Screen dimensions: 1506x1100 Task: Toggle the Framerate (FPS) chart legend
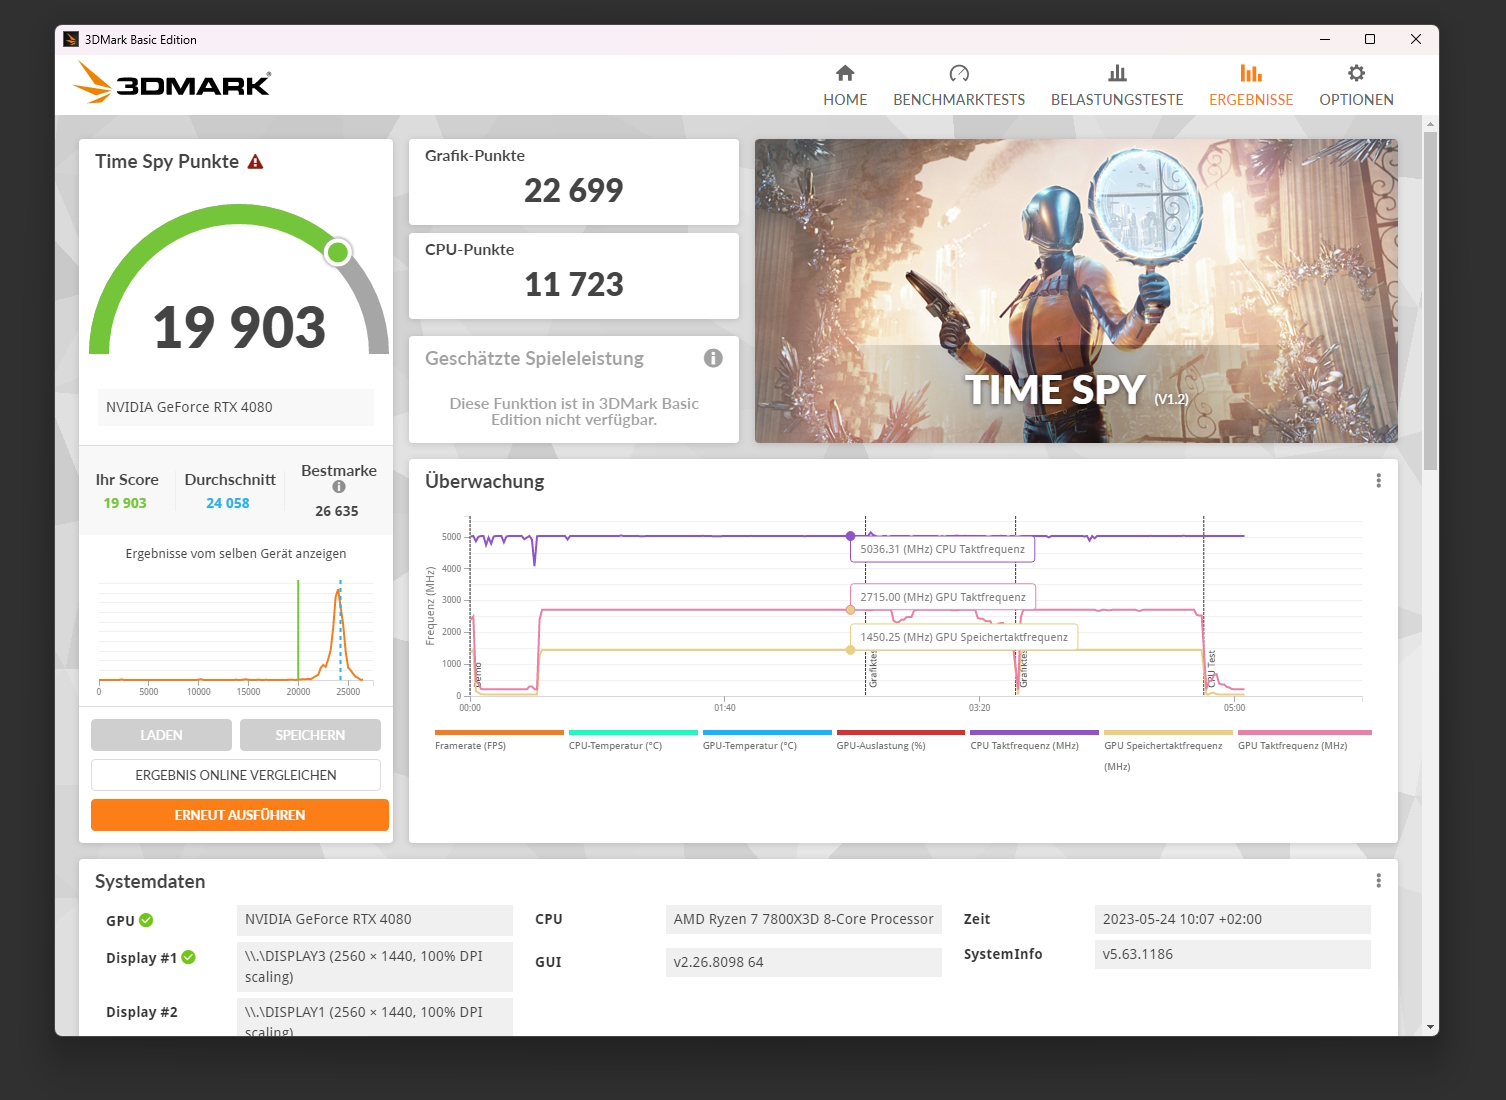tap(499, 741)
